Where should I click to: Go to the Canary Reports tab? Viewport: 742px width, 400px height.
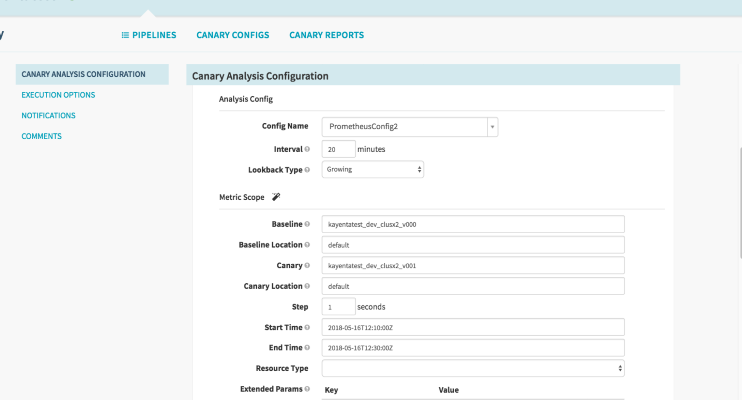click(x=327, y=35)
